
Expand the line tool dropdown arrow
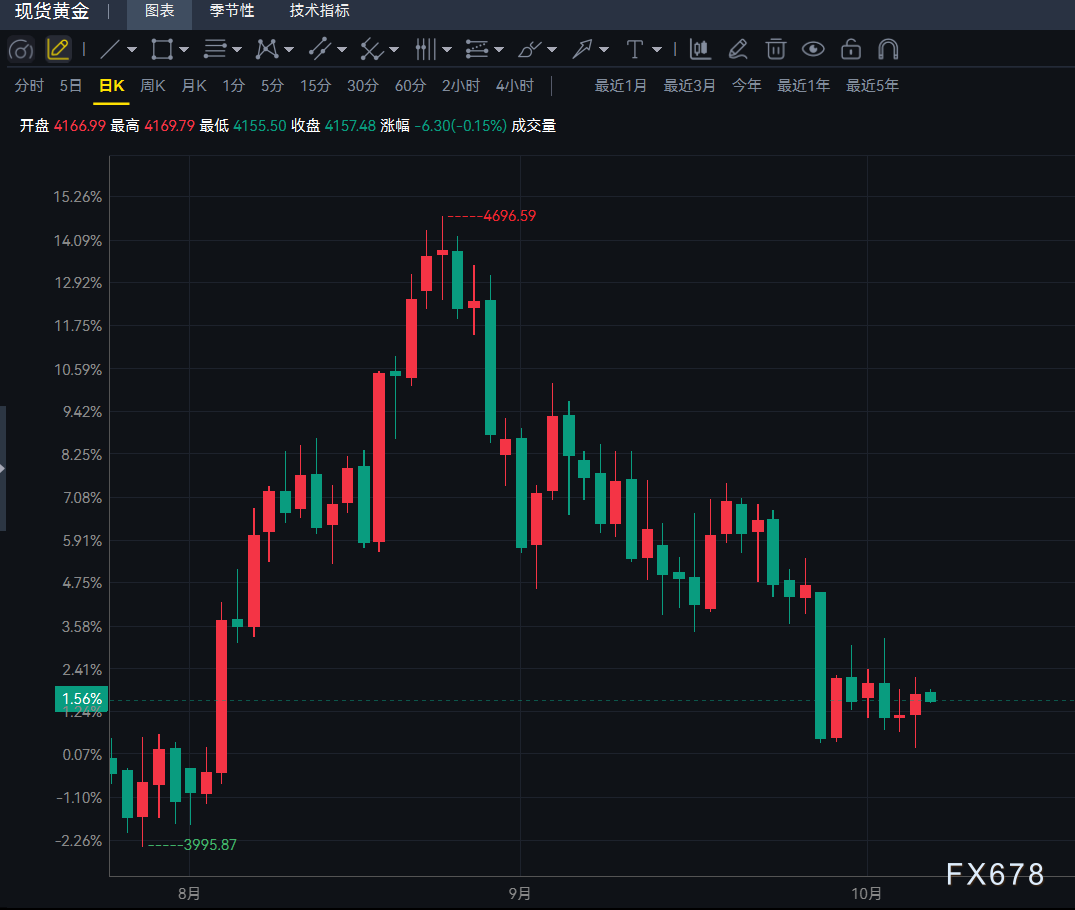coord(132,50)
